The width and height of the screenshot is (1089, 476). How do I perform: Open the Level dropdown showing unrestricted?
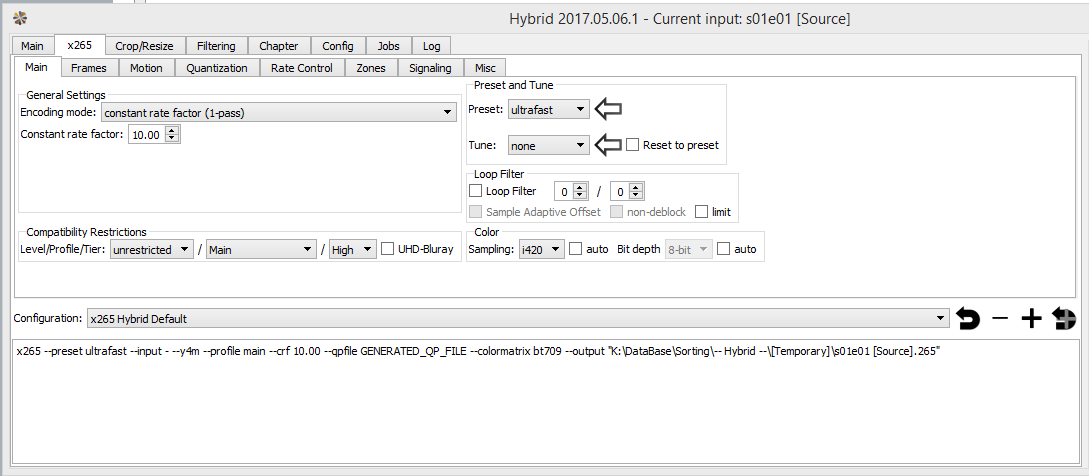[x=151, y=249]
